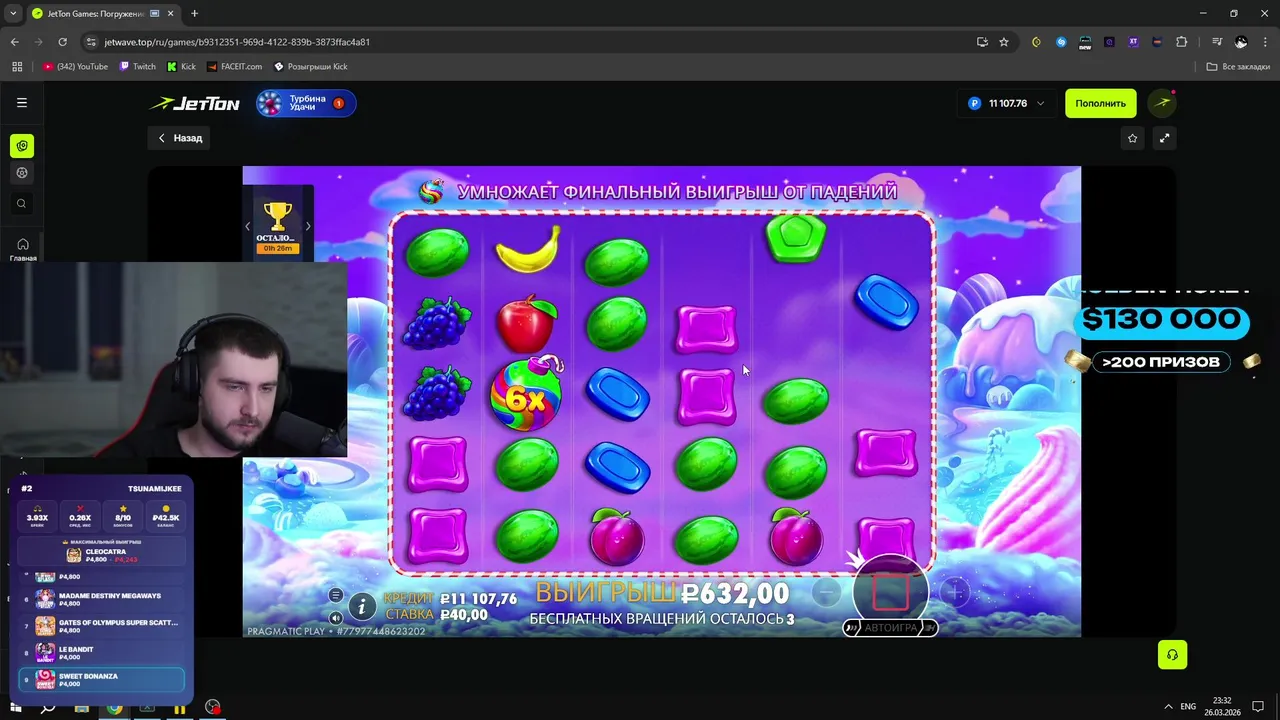Open the media control playlist icon

coord(1216,42)
